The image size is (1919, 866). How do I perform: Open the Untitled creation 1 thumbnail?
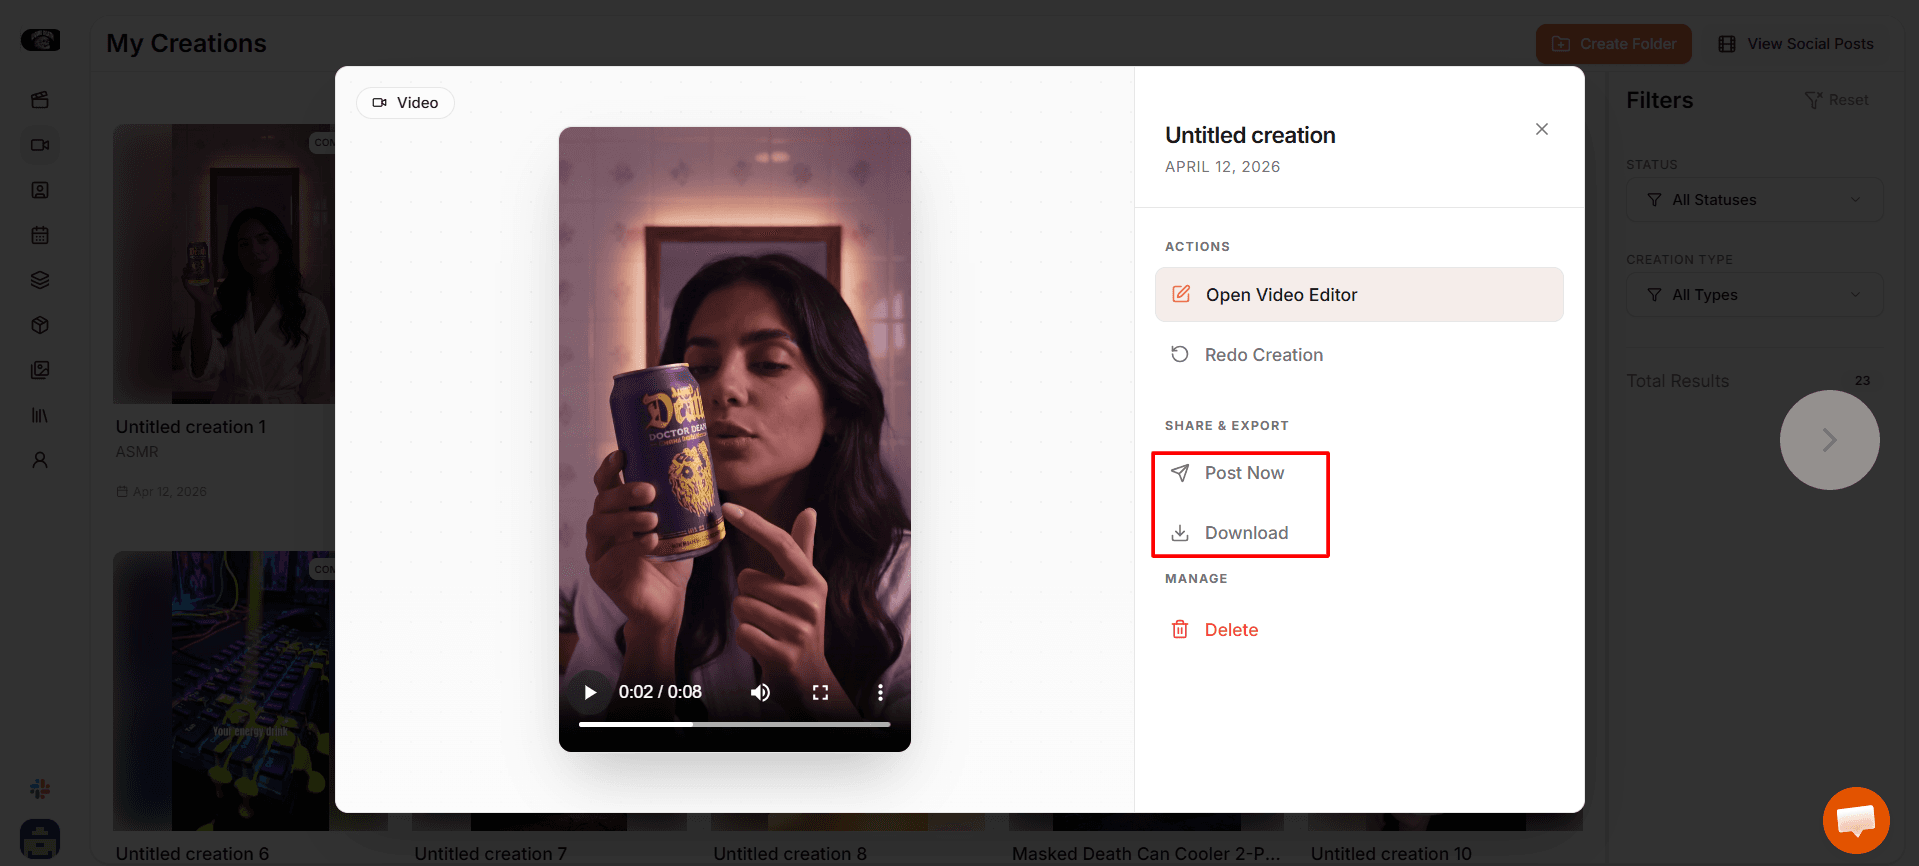coord(224,264)
